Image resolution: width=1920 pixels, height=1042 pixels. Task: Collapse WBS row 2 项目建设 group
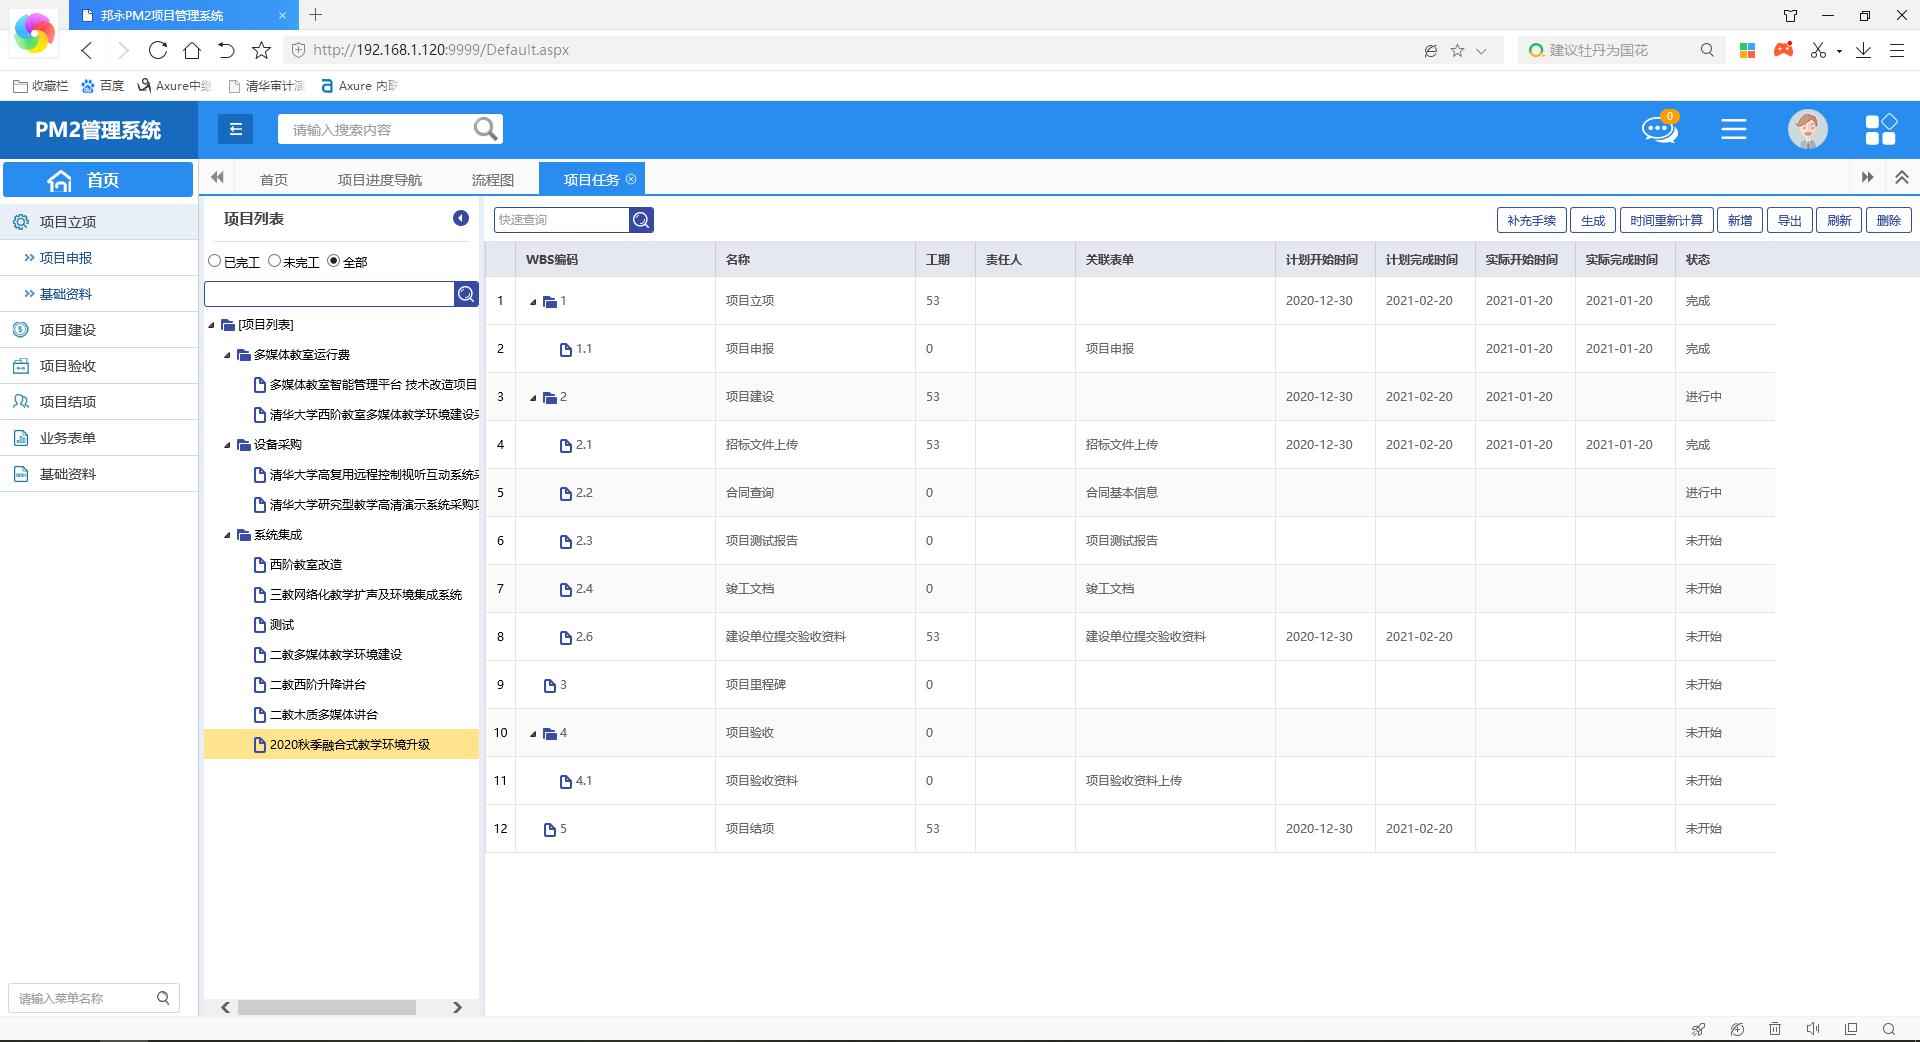pyautogui.click(x=534, y=398)
